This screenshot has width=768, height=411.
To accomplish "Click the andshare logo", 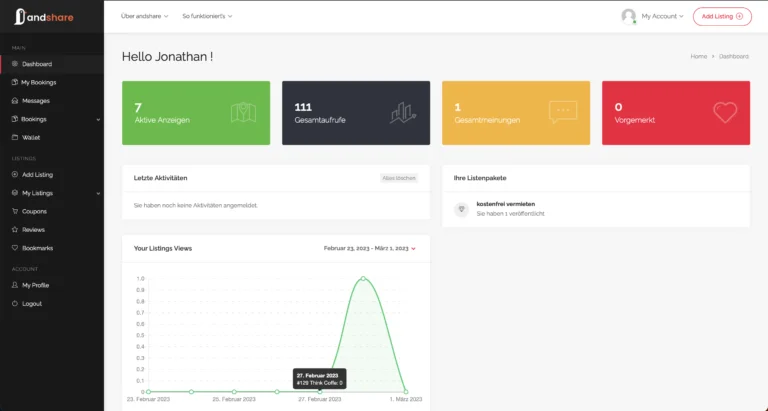I will coord(38,16).
